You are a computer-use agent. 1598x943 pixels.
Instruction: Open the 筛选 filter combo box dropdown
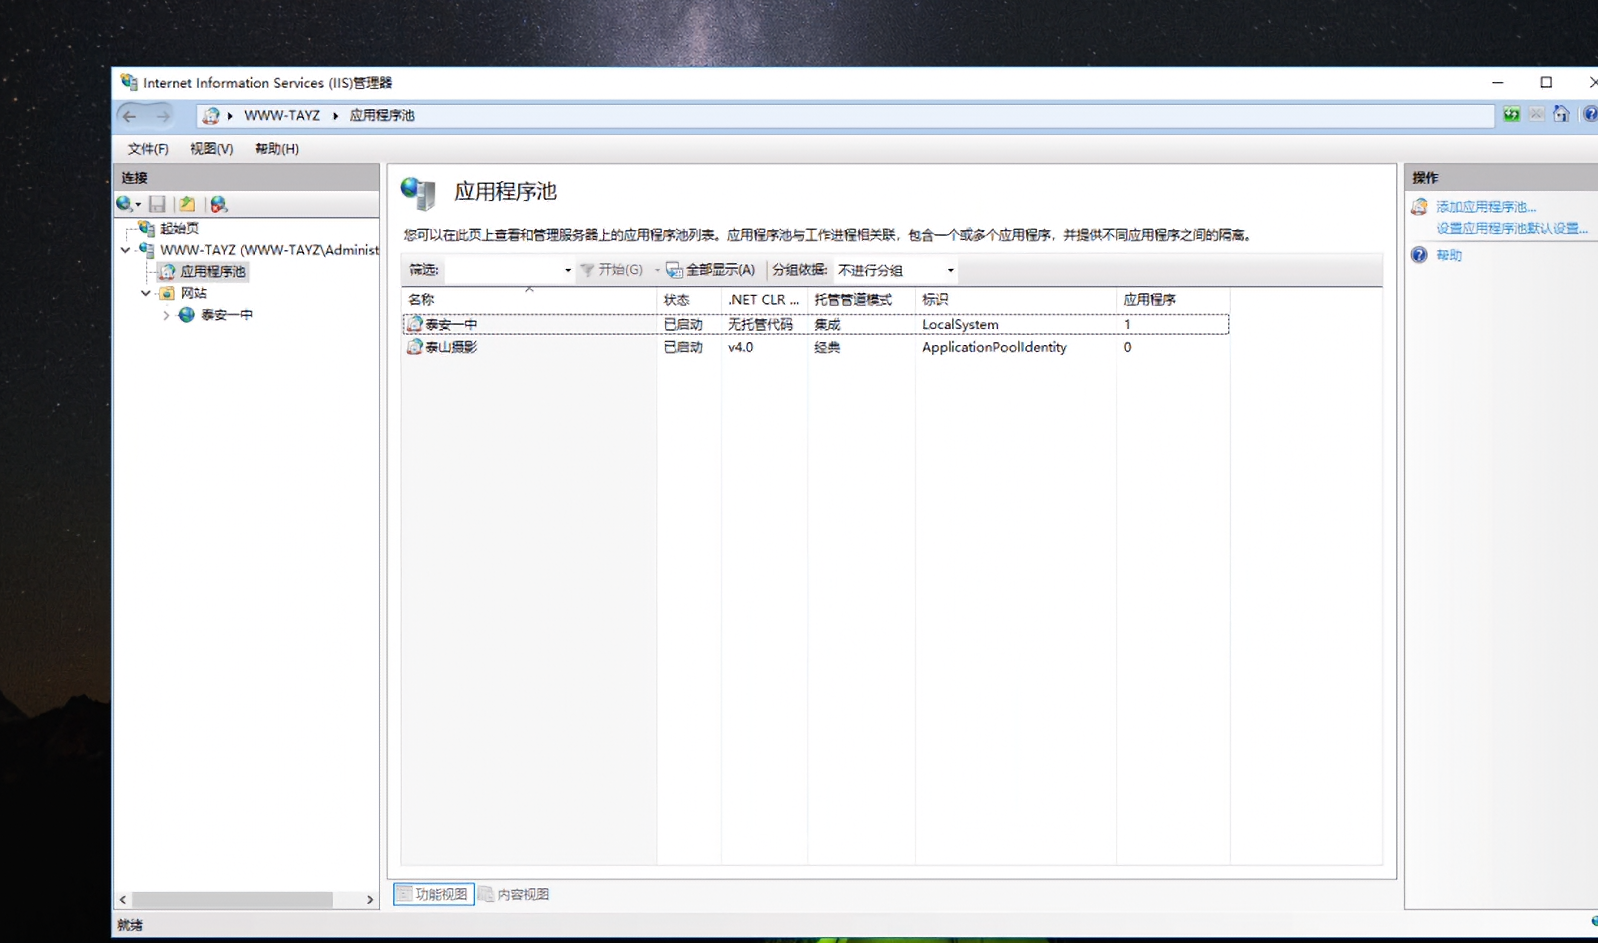point(567,270)
